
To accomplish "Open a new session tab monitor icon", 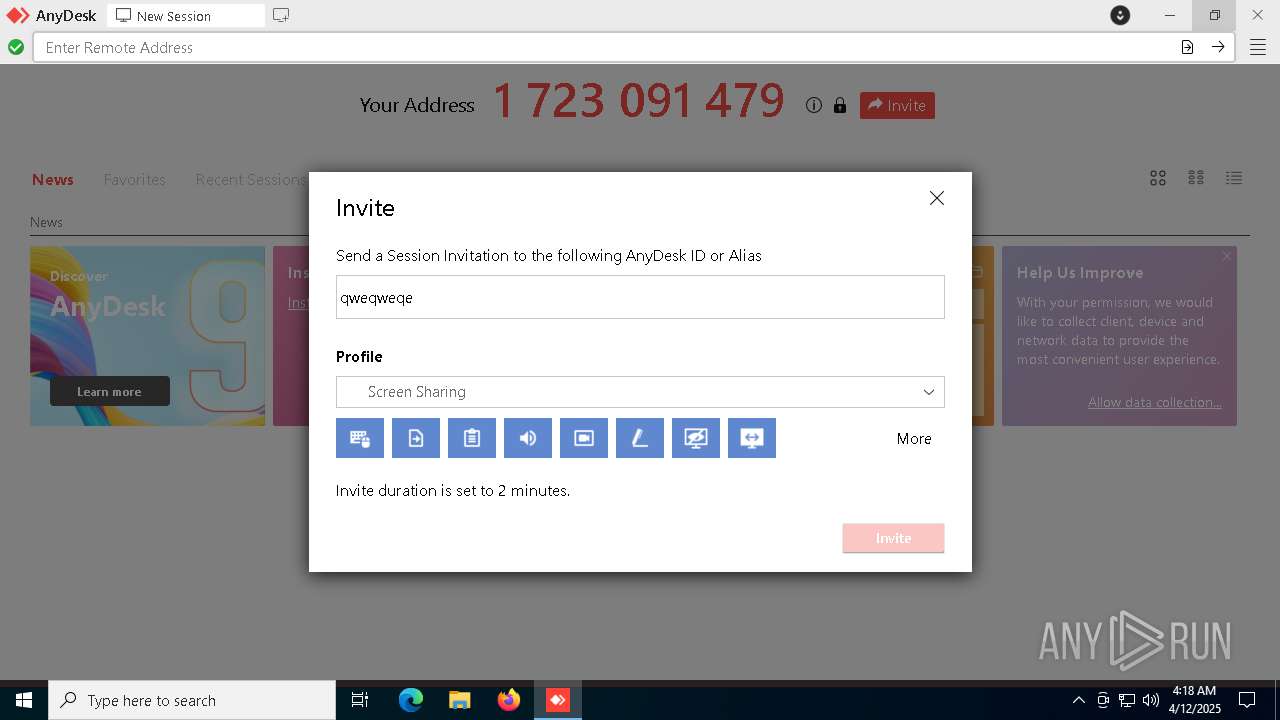I will coord(281,15).
